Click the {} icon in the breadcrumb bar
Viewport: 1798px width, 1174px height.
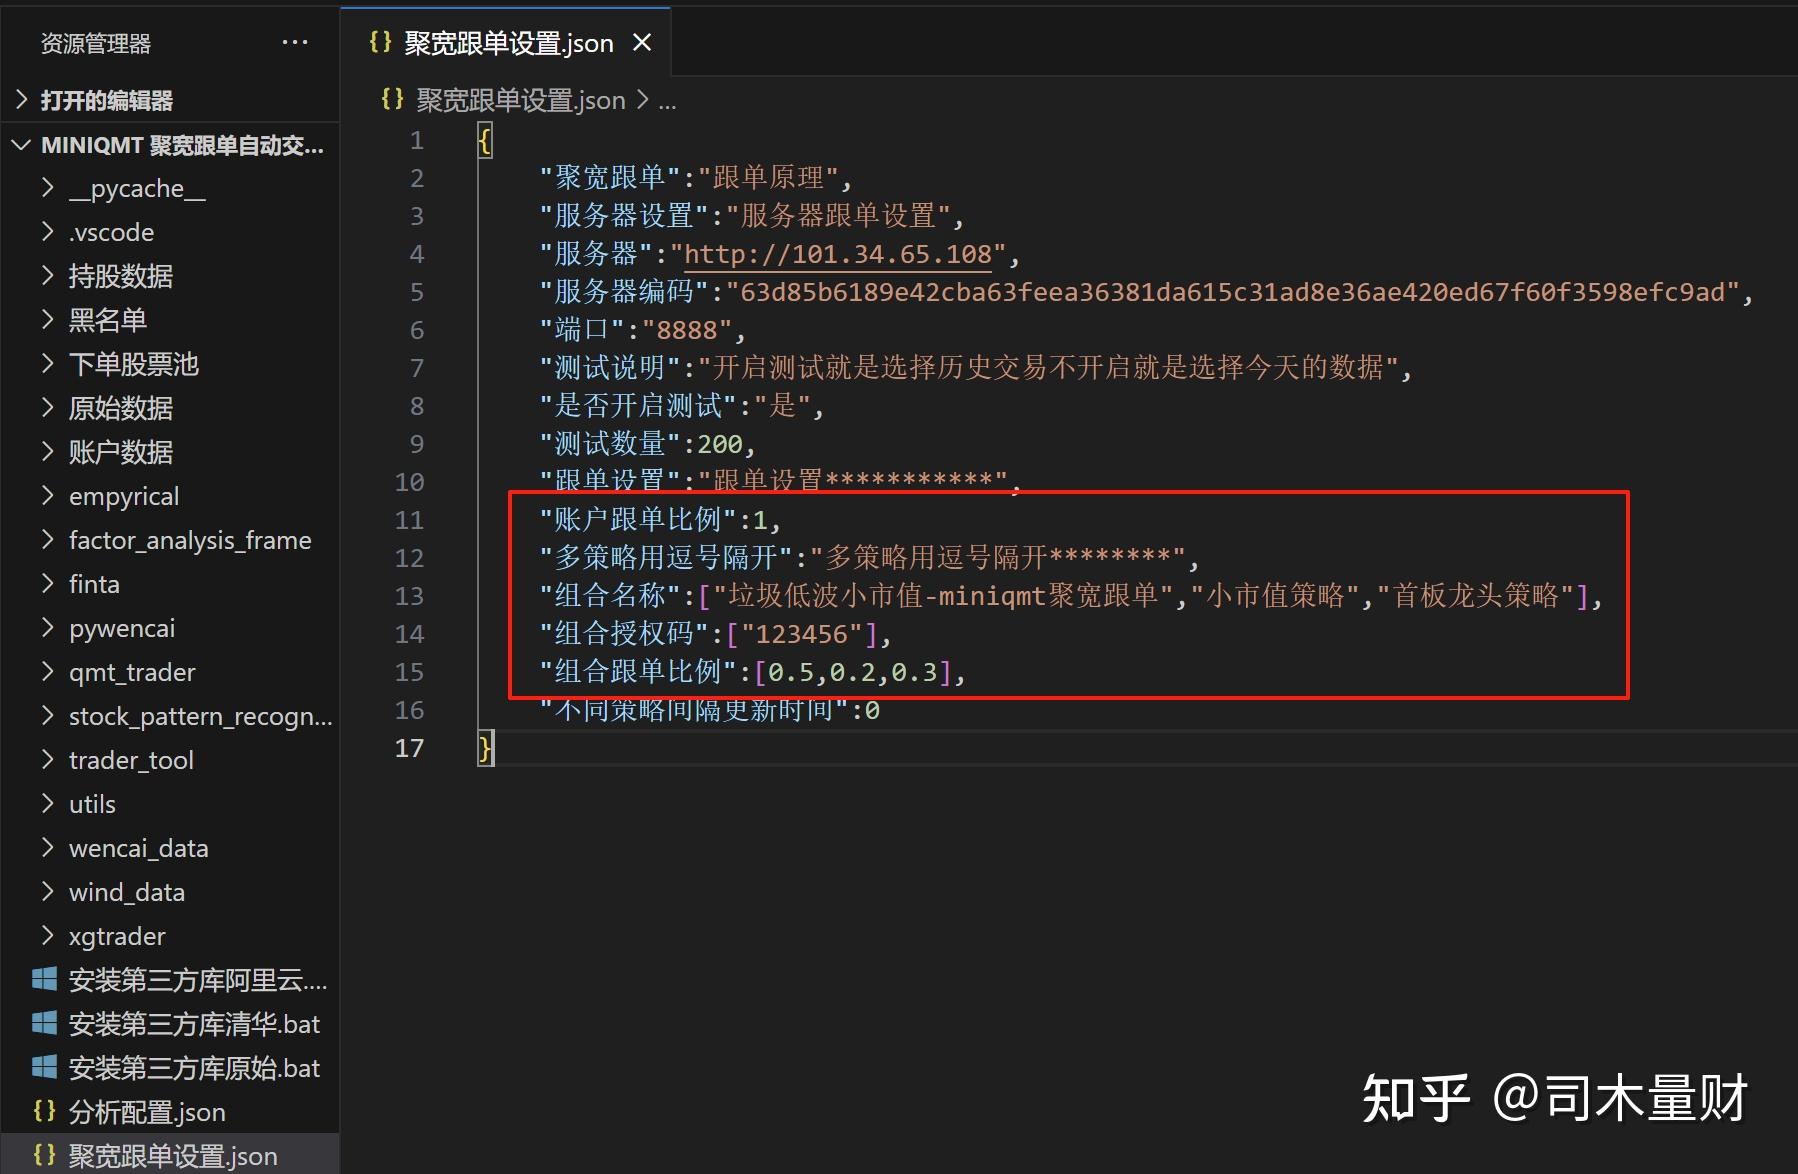392,99
